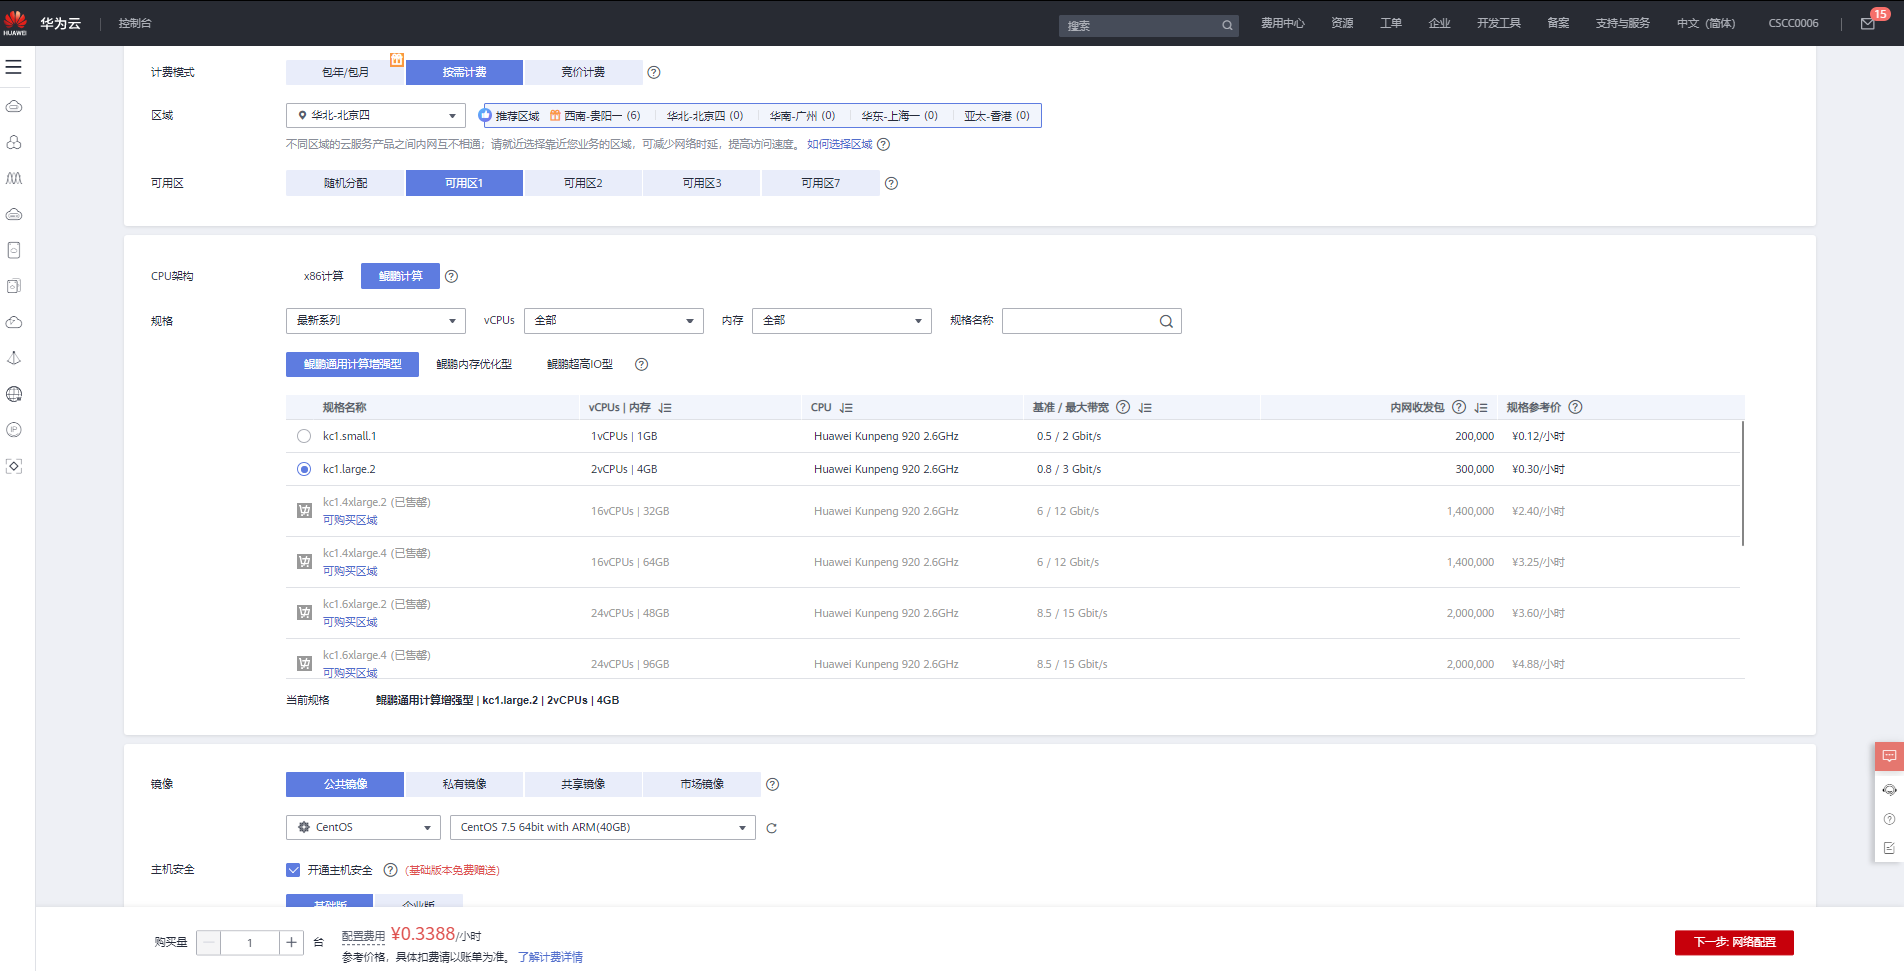The image size is (1904, 971).
Task: Click the triple-arch icon in the left sidebar
Action: (x=14, y=178)
